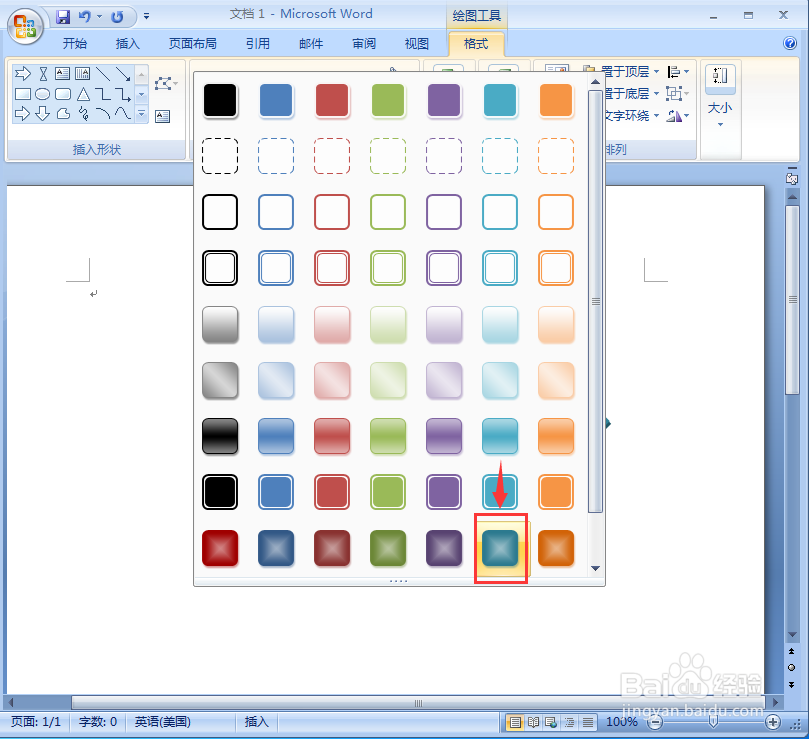The image size is (809, 739).
Task: Click the draw text box icon beside shapes gallery
Action: click(x=163, y=116)
